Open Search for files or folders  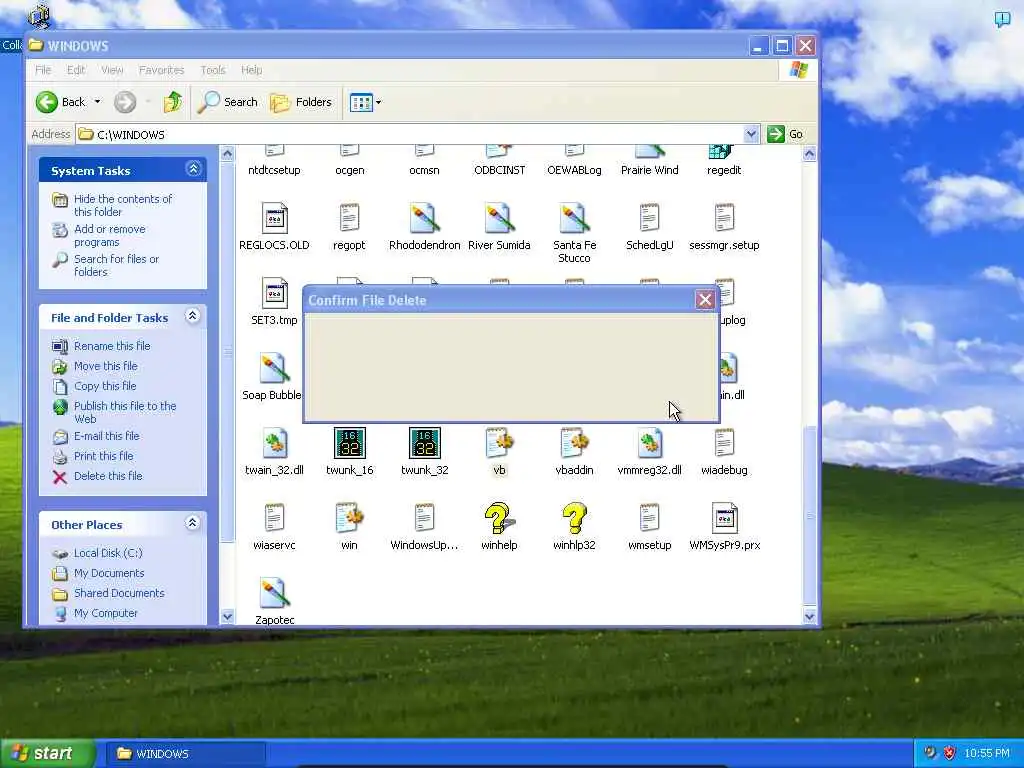[116, 265]
